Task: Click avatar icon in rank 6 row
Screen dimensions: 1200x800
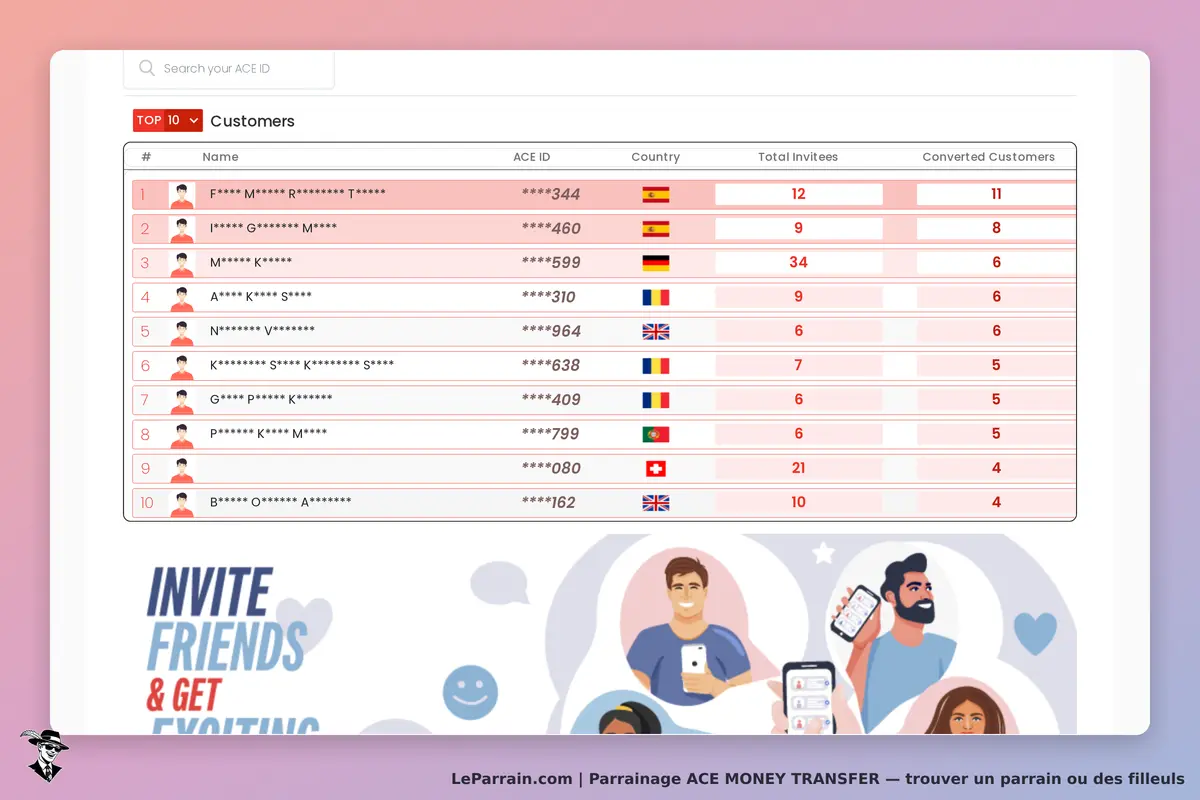Action: pos(182,366)
